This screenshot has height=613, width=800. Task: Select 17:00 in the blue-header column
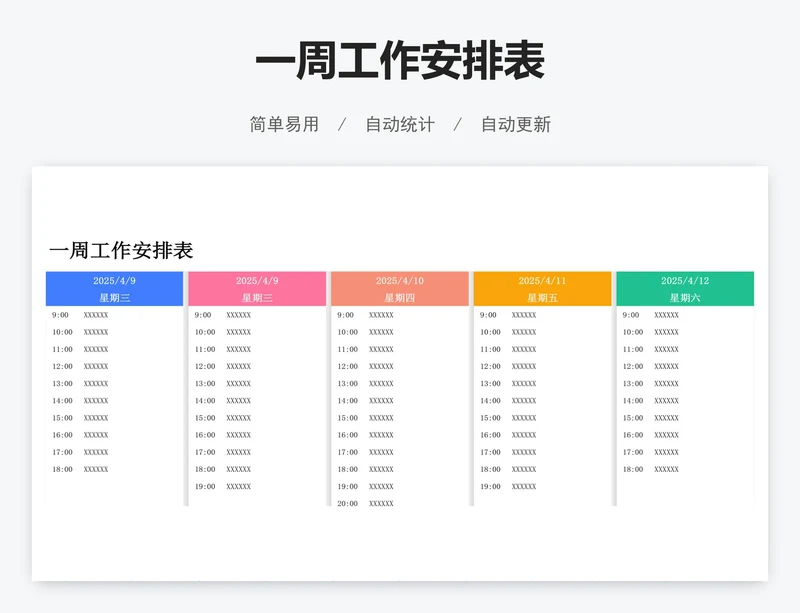click(x=62, y=452)
